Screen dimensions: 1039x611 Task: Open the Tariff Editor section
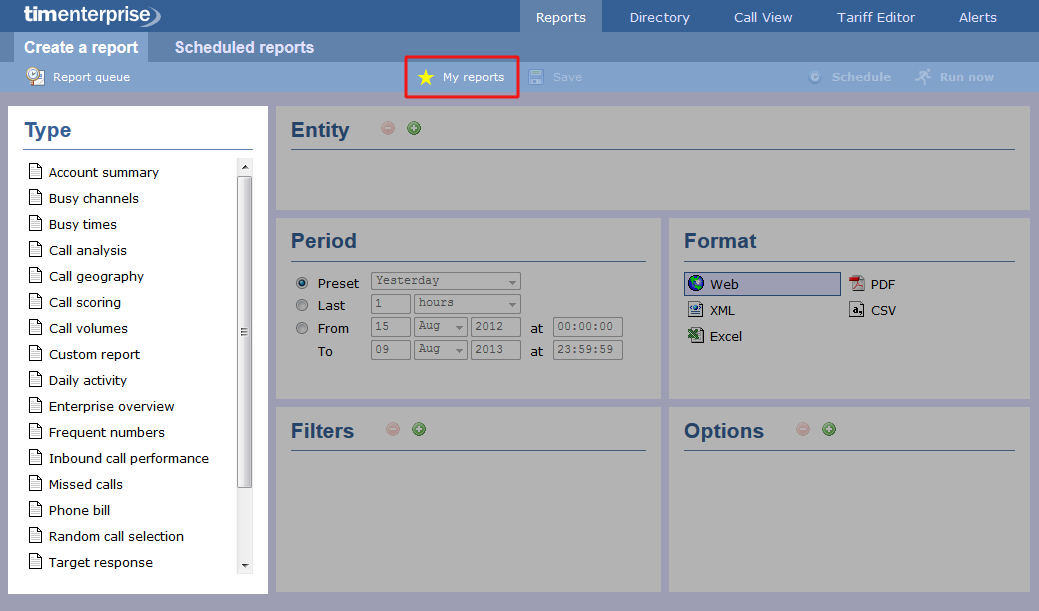click(875, 16)
